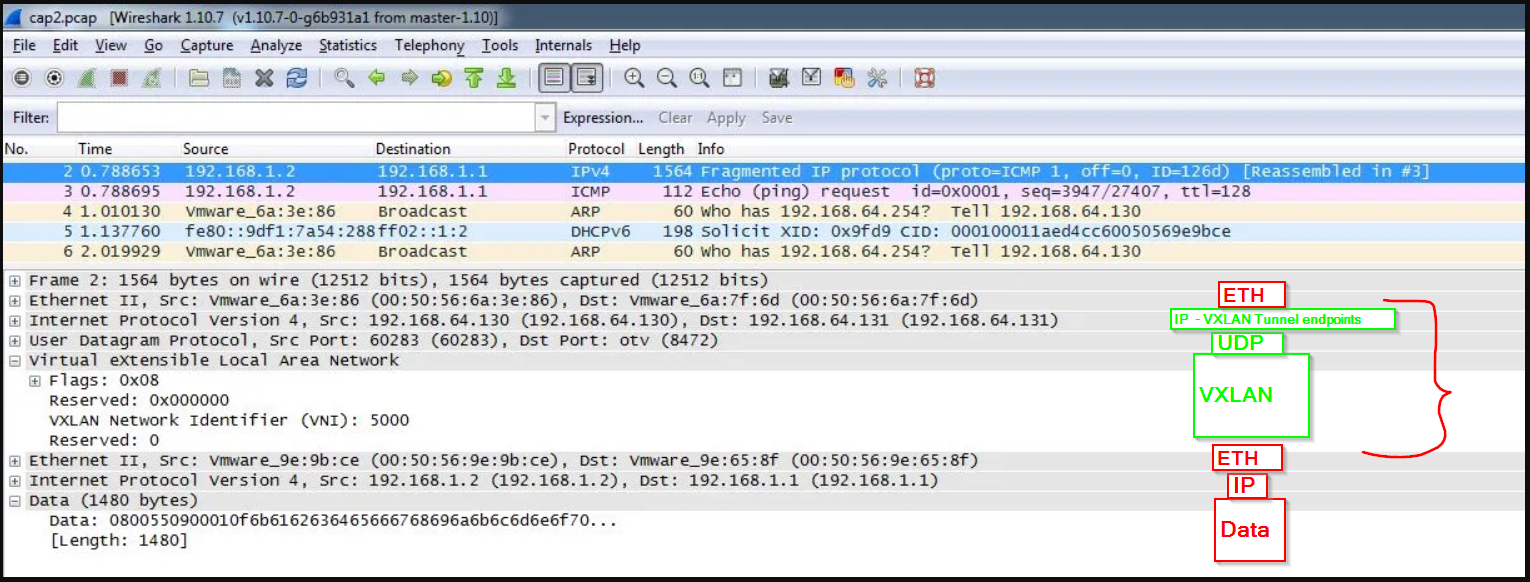
Task: Open the Telephony menu
Action: 429,45
